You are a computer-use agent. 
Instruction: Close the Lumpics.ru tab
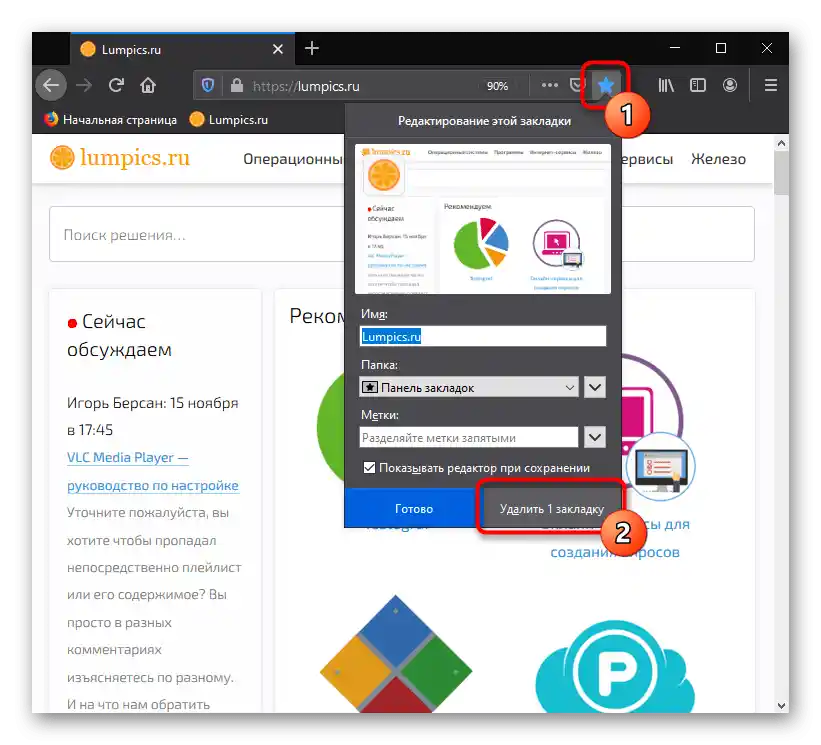pos(278,49)
